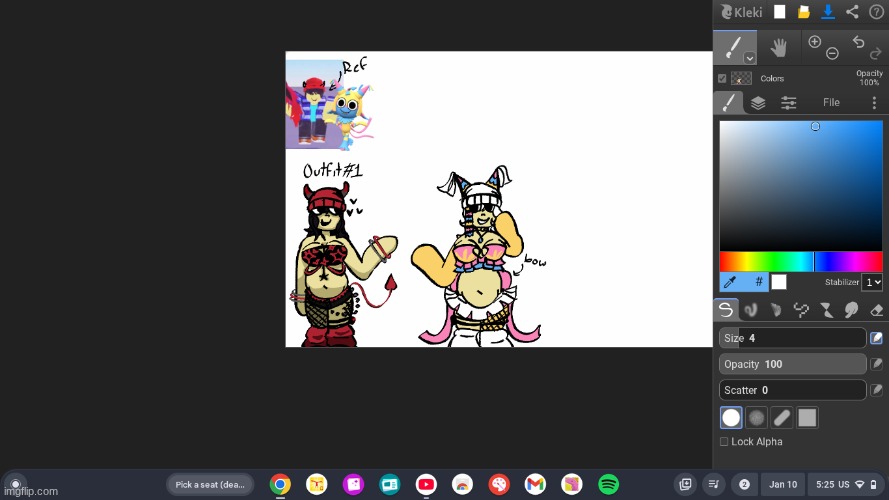
Task: Enable the Lock Alpha checkbox
Action: [724, 442]
